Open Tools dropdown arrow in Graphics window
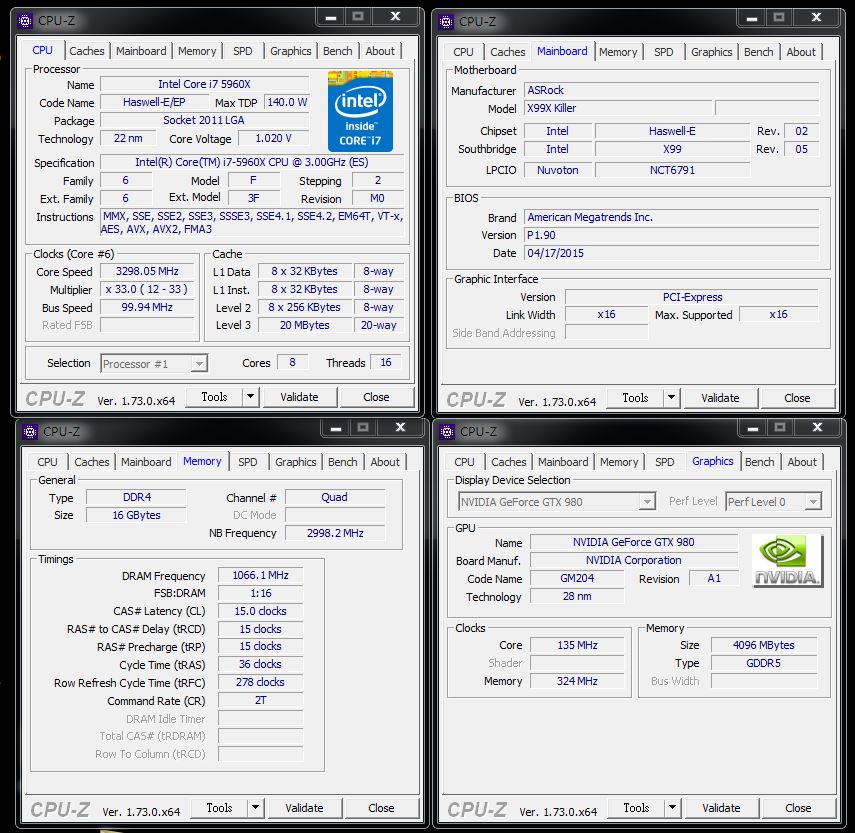The image size is (855, 833). coord(672,808)
